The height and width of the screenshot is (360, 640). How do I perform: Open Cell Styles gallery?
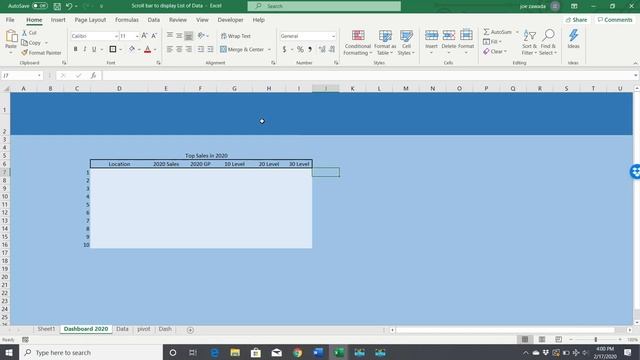point(406,42)
